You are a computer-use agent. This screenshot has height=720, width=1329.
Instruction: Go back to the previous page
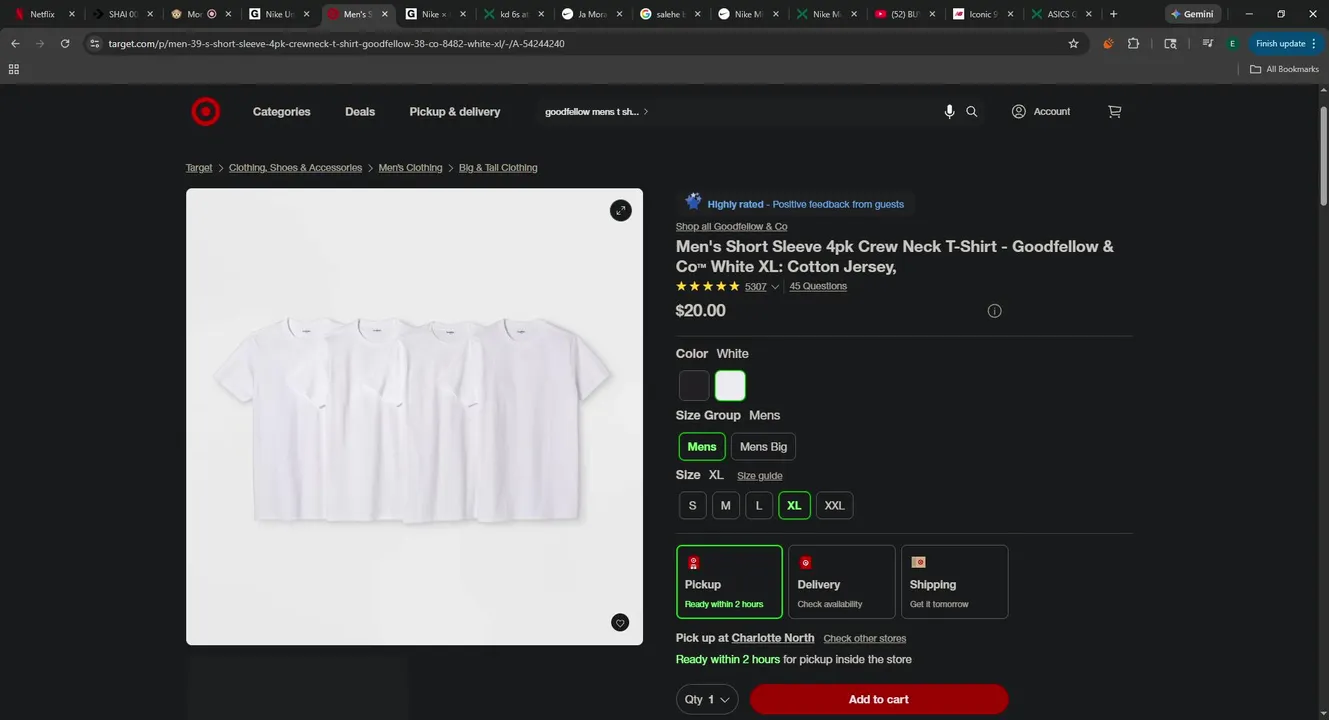pyautogui.click(x=15, y=44)
